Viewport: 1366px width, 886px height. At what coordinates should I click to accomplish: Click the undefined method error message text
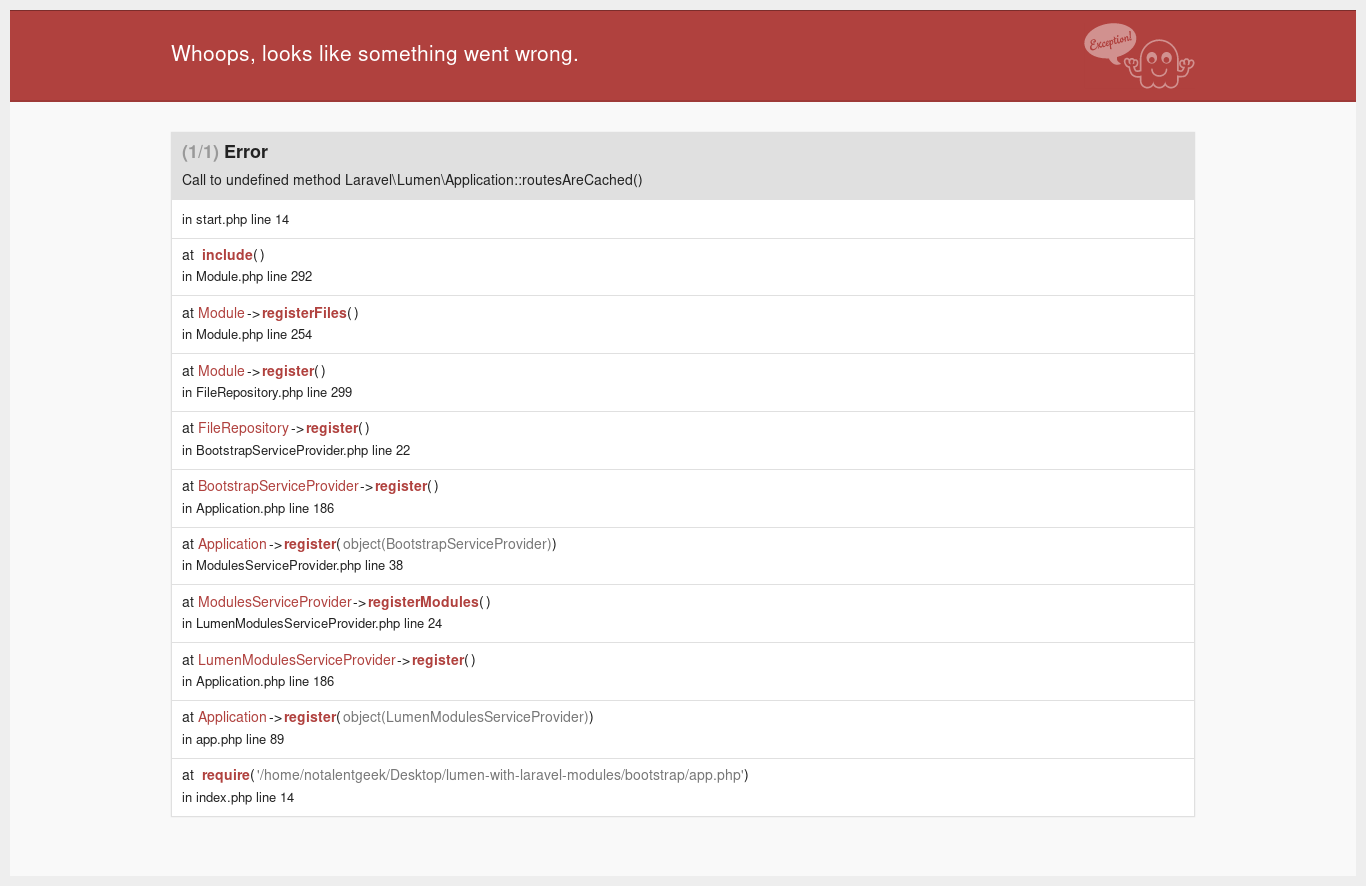click(x=411, y=180)
